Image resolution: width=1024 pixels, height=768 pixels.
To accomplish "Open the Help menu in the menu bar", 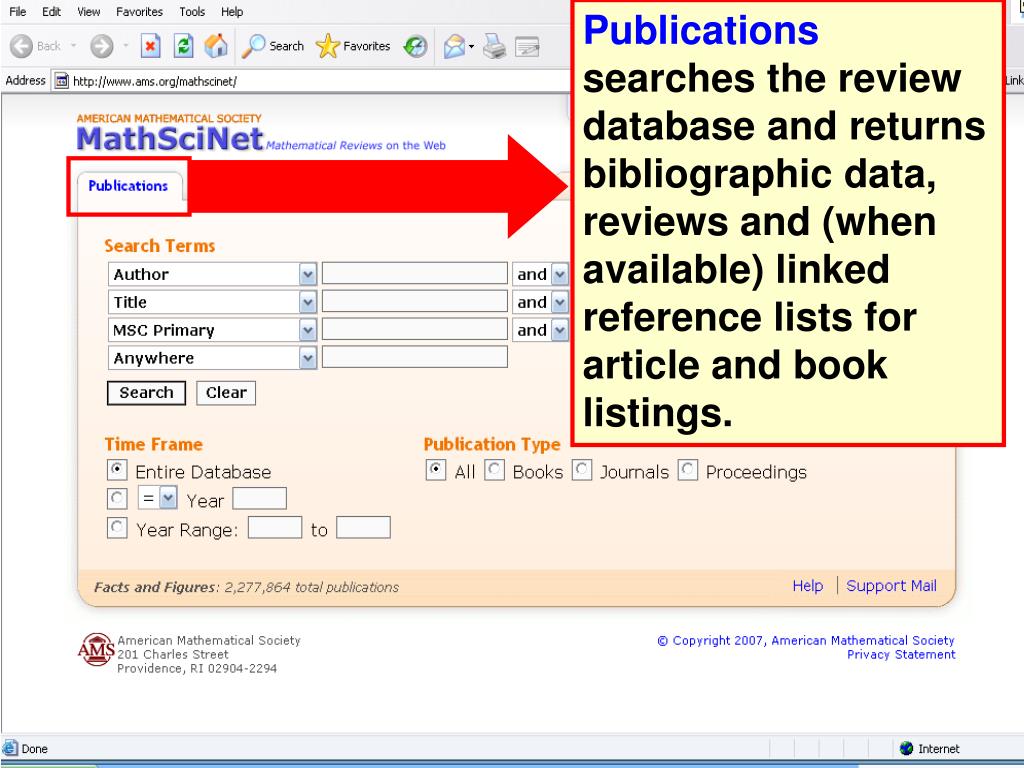I will tap(232, 12).
